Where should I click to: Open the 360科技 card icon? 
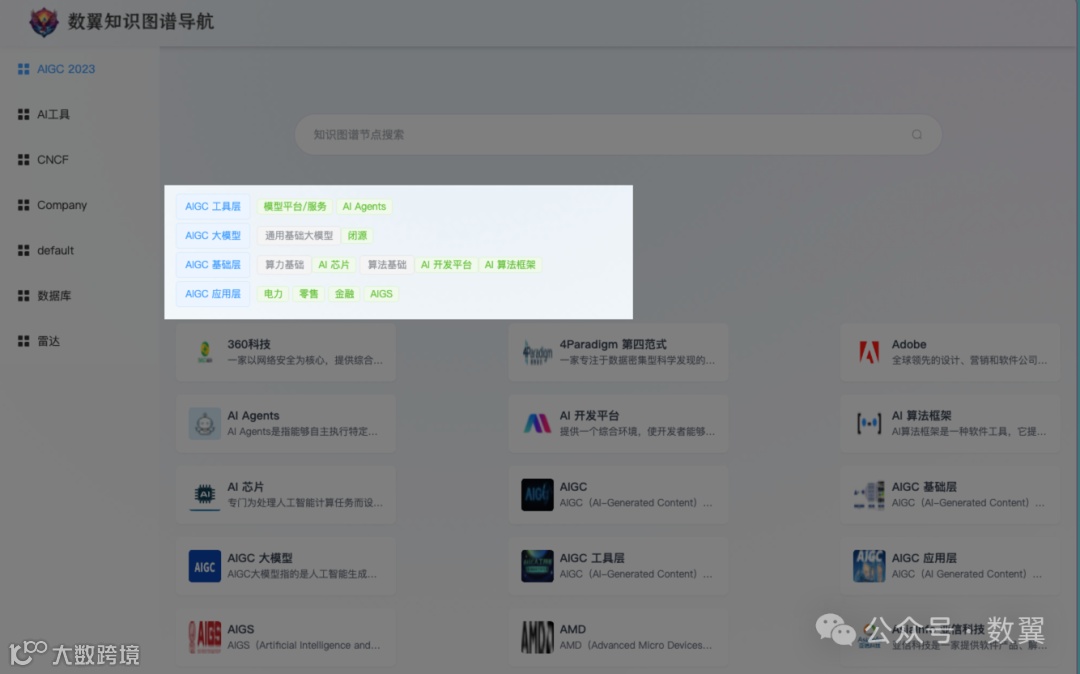(205, 352)
